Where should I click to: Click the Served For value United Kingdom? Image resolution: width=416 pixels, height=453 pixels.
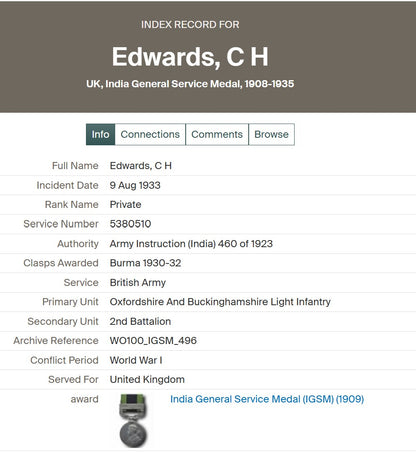coord(147,379)
